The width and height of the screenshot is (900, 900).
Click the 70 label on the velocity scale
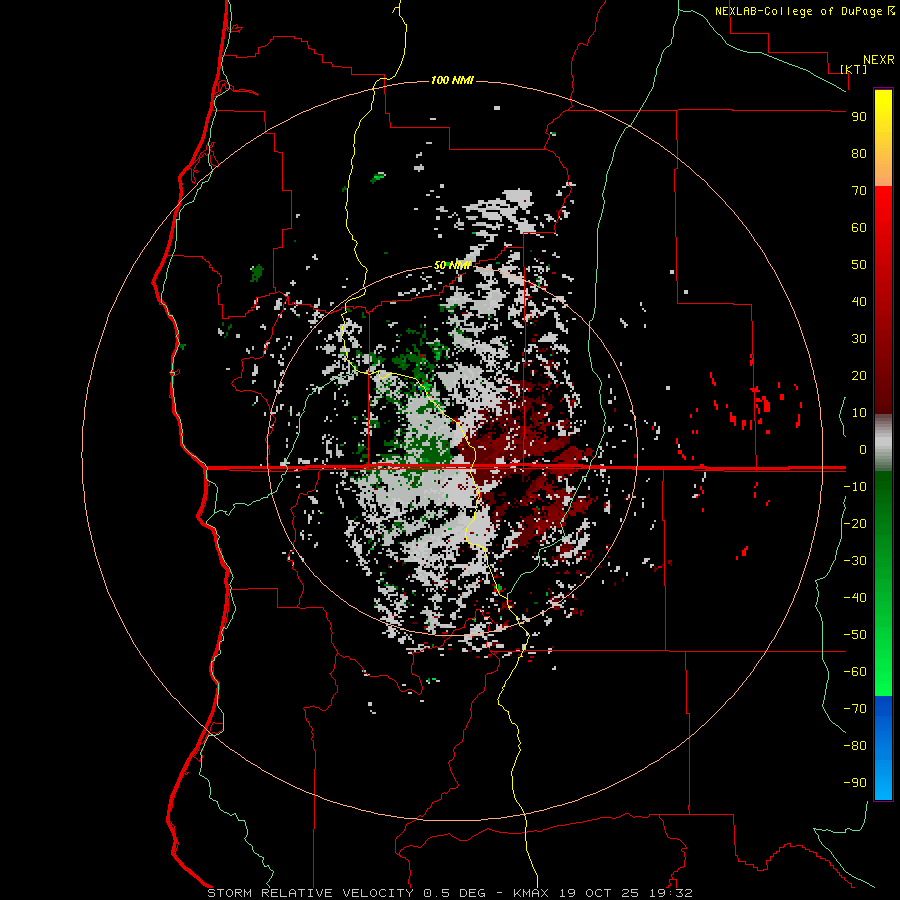pyautogui.click(x=859, y=191)
